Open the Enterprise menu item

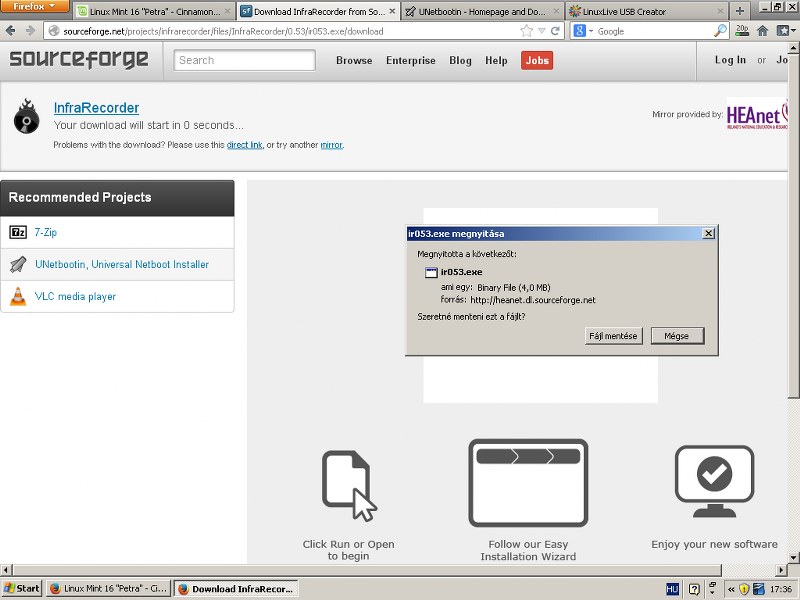point(411,60)
